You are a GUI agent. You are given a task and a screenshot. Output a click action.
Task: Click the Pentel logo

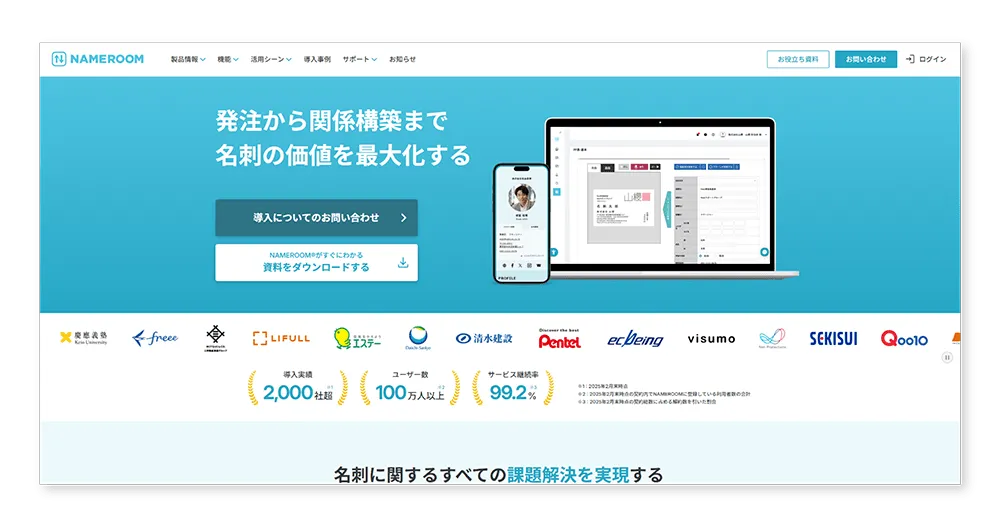(x=559, y=339)
